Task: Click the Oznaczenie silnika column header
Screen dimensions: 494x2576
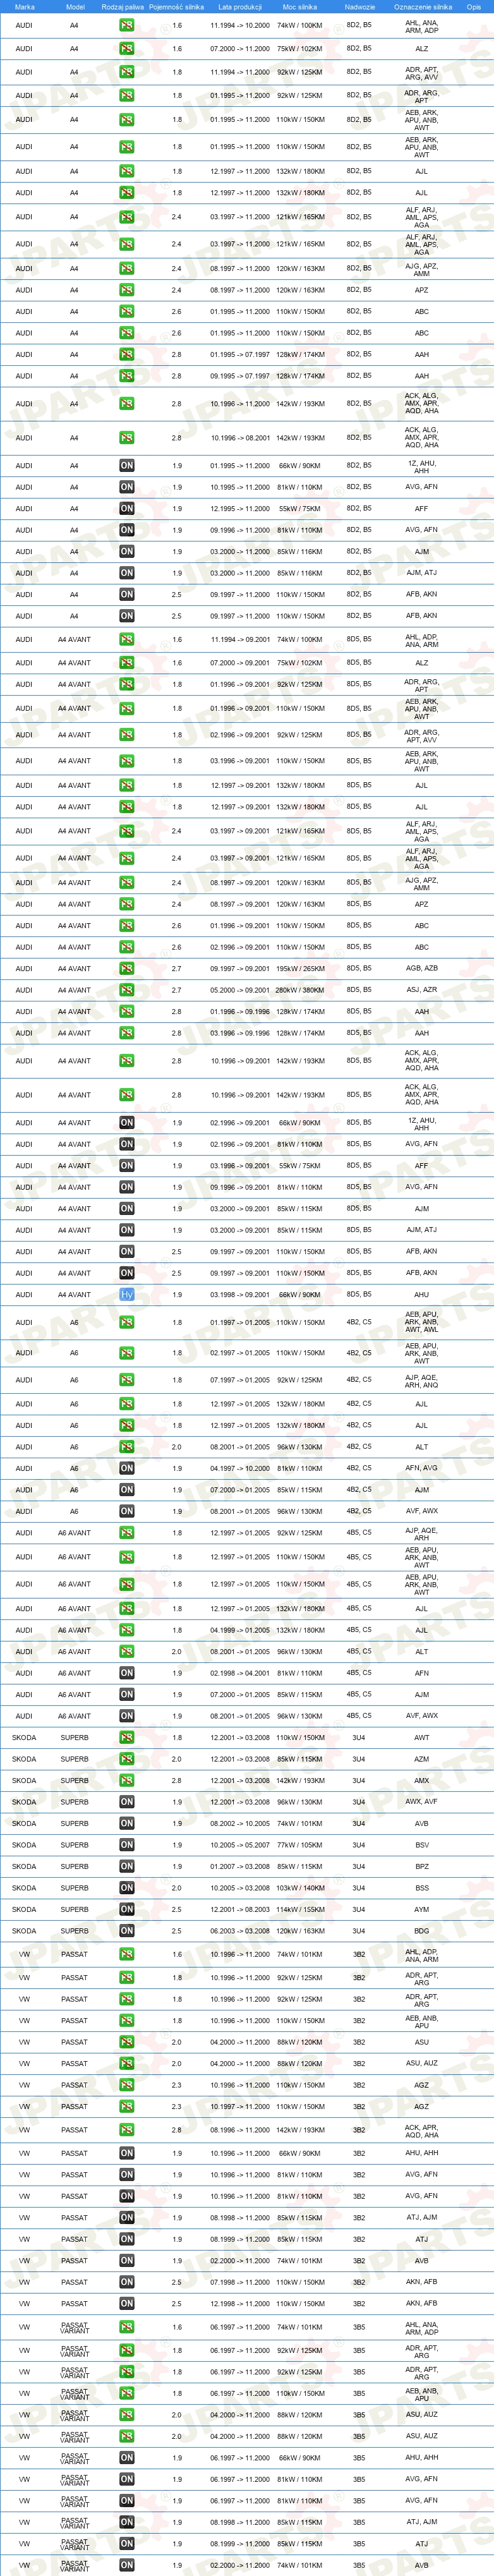Action: coord(422,6)
